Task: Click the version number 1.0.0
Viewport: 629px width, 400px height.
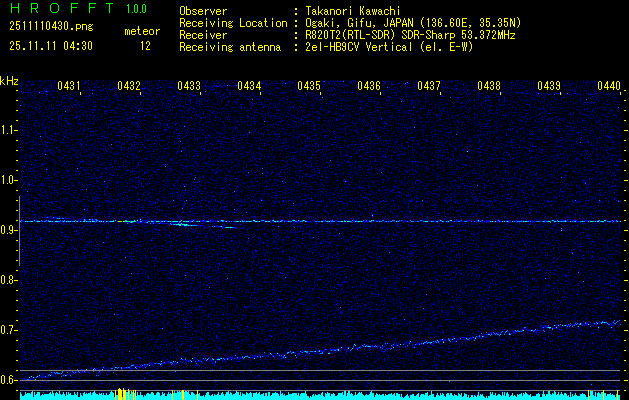Action: pyautogui.click(x=137, y=9)
